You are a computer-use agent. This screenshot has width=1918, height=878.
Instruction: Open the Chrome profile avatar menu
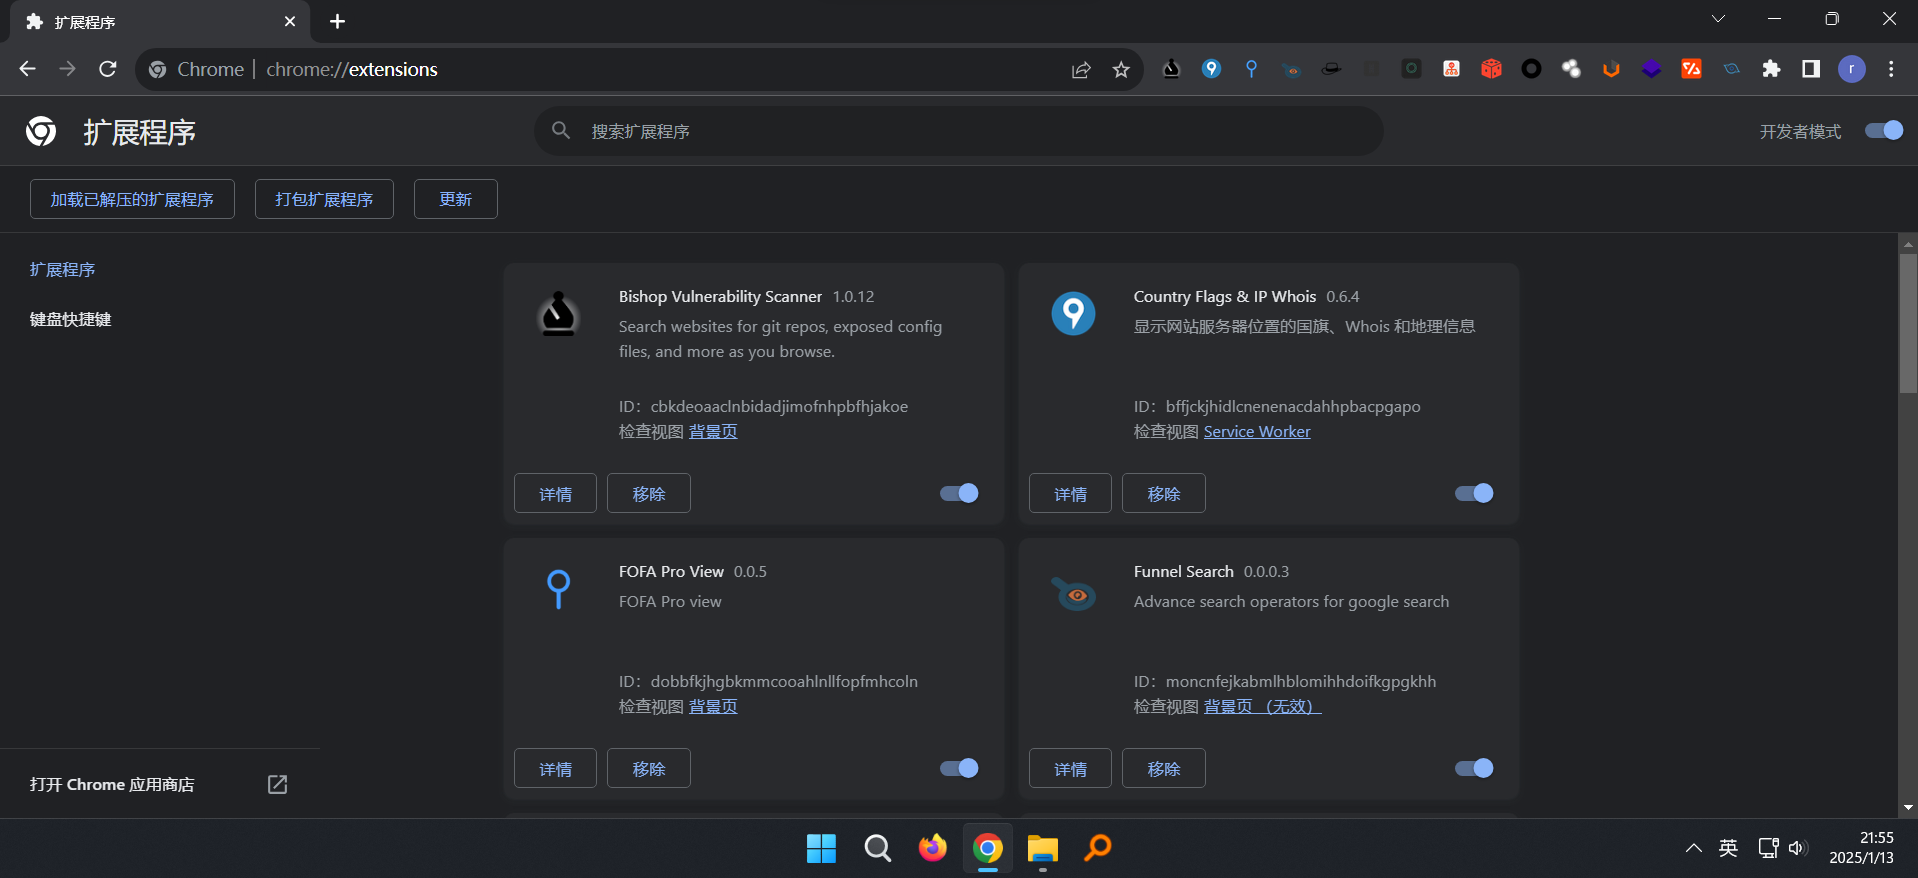pyautogui.click(x=1852, y=69)
